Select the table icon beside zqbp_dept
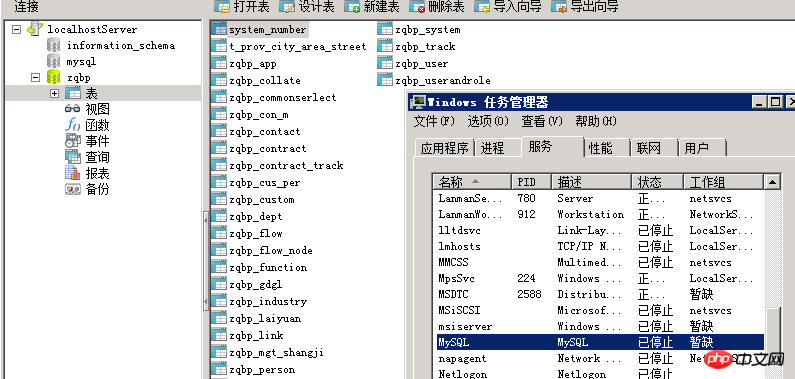Viewport: 795px width, 379px height. (219, 216)
